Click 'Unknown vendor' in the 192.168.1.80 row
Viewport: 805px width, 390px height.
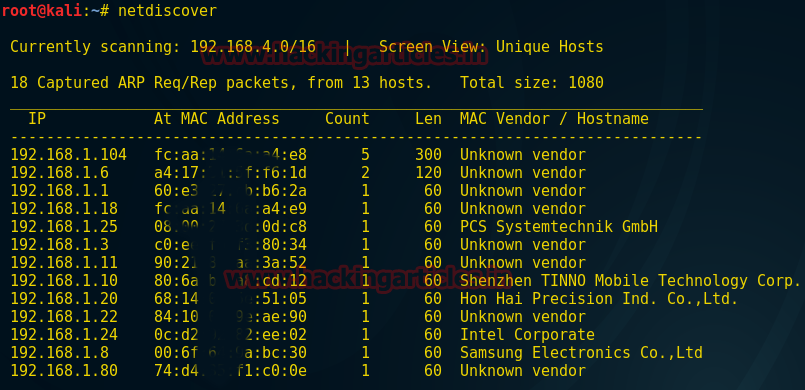tap(523, 370)
